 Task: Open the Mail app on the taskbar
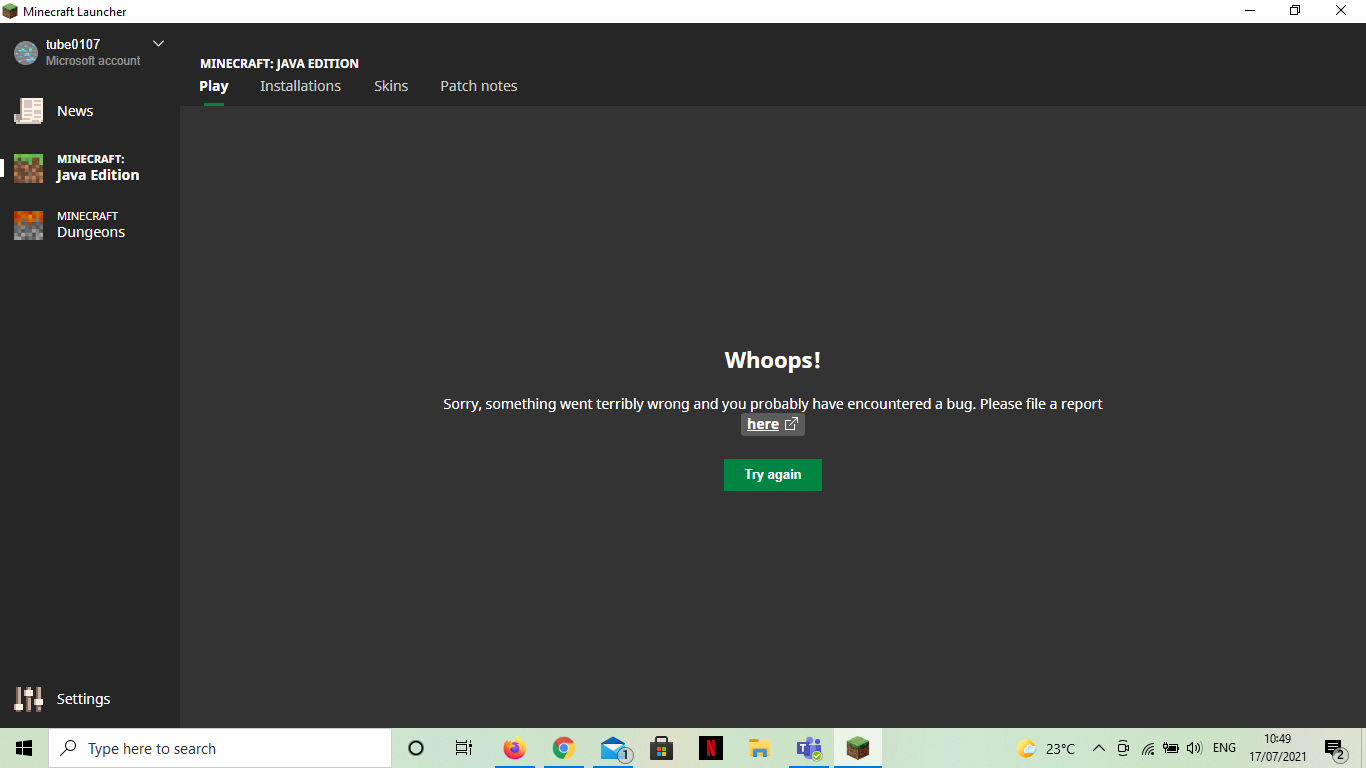pos(613,748)
